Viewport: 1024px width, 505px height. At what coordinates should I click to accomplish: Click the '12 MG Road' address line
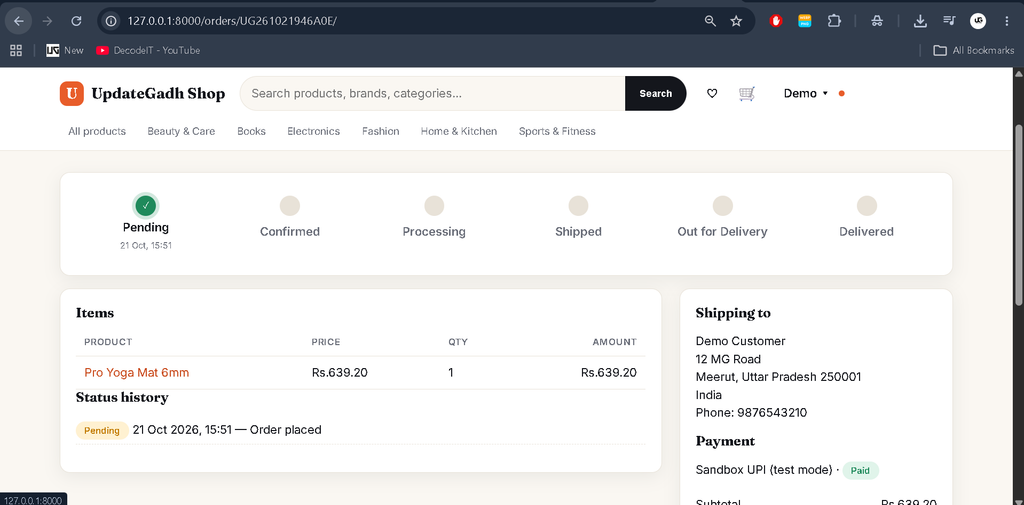[x=728, y=359]
